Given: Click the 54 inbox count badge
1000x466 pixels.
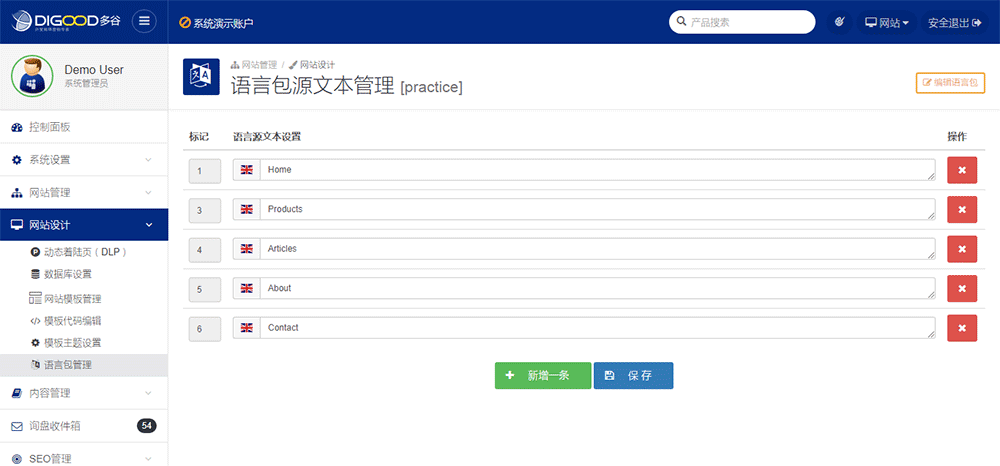Looking at the screenshot, I should pyautogui.click(x=147, y=425).
